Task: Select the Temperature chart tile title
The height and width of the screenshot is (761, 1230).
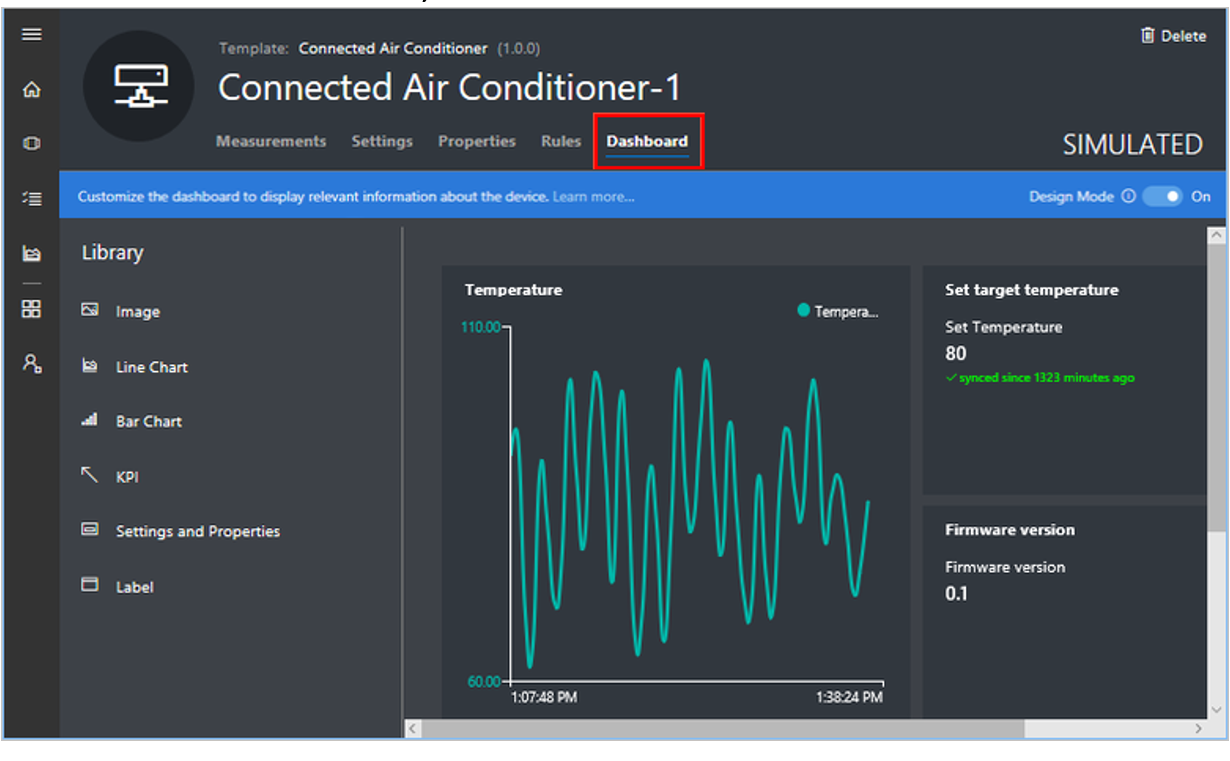Action: click(x=513, y=290)
